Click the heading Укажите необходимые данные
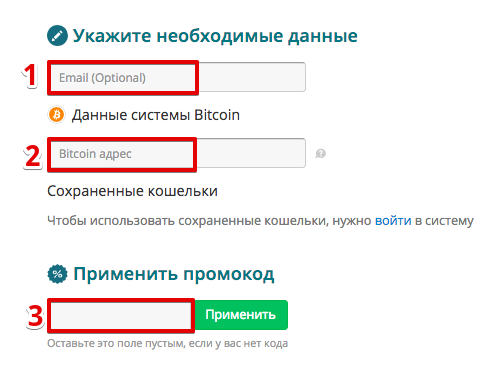 pyautogui.click(x=215, y=36)
